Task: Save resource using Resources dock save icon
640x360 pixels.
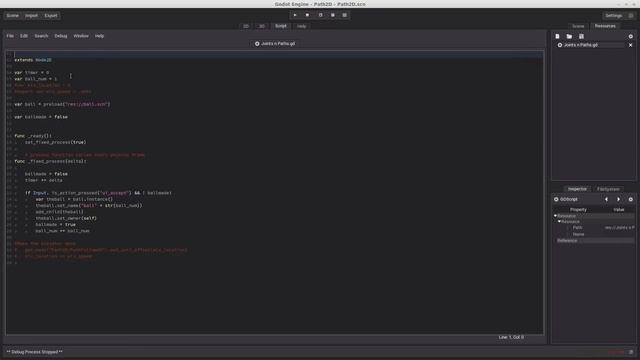Action: [x=581, y=36]
